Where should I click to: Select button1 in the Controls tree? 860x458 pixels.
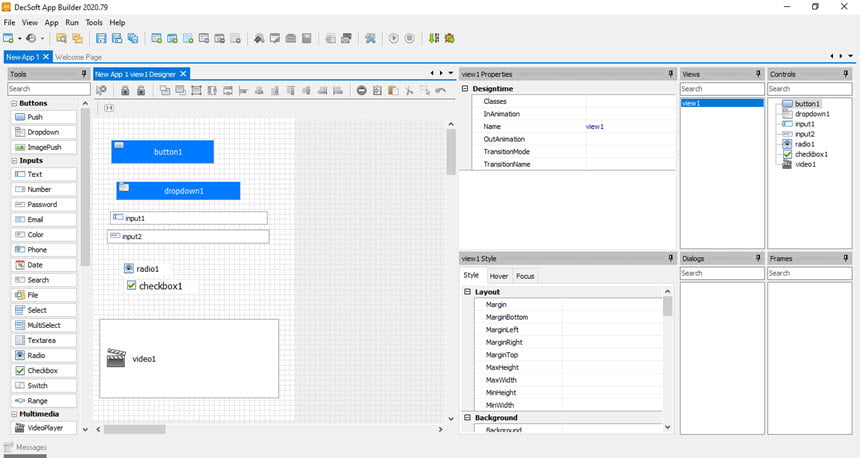point(807,104)
